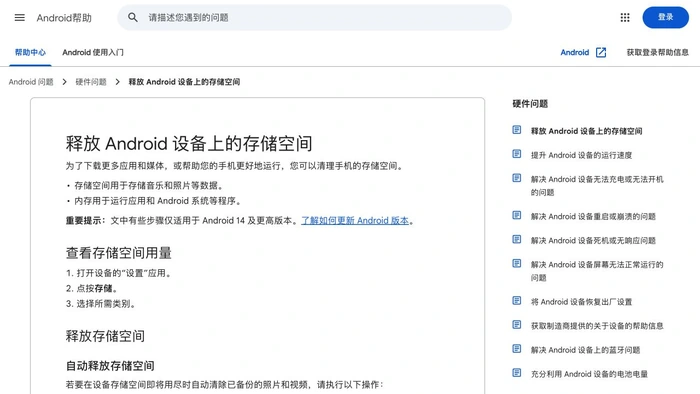Viewport: 700px width, 394px height.
Task: Click the main article title heading
Action: [x=189, y=144]
